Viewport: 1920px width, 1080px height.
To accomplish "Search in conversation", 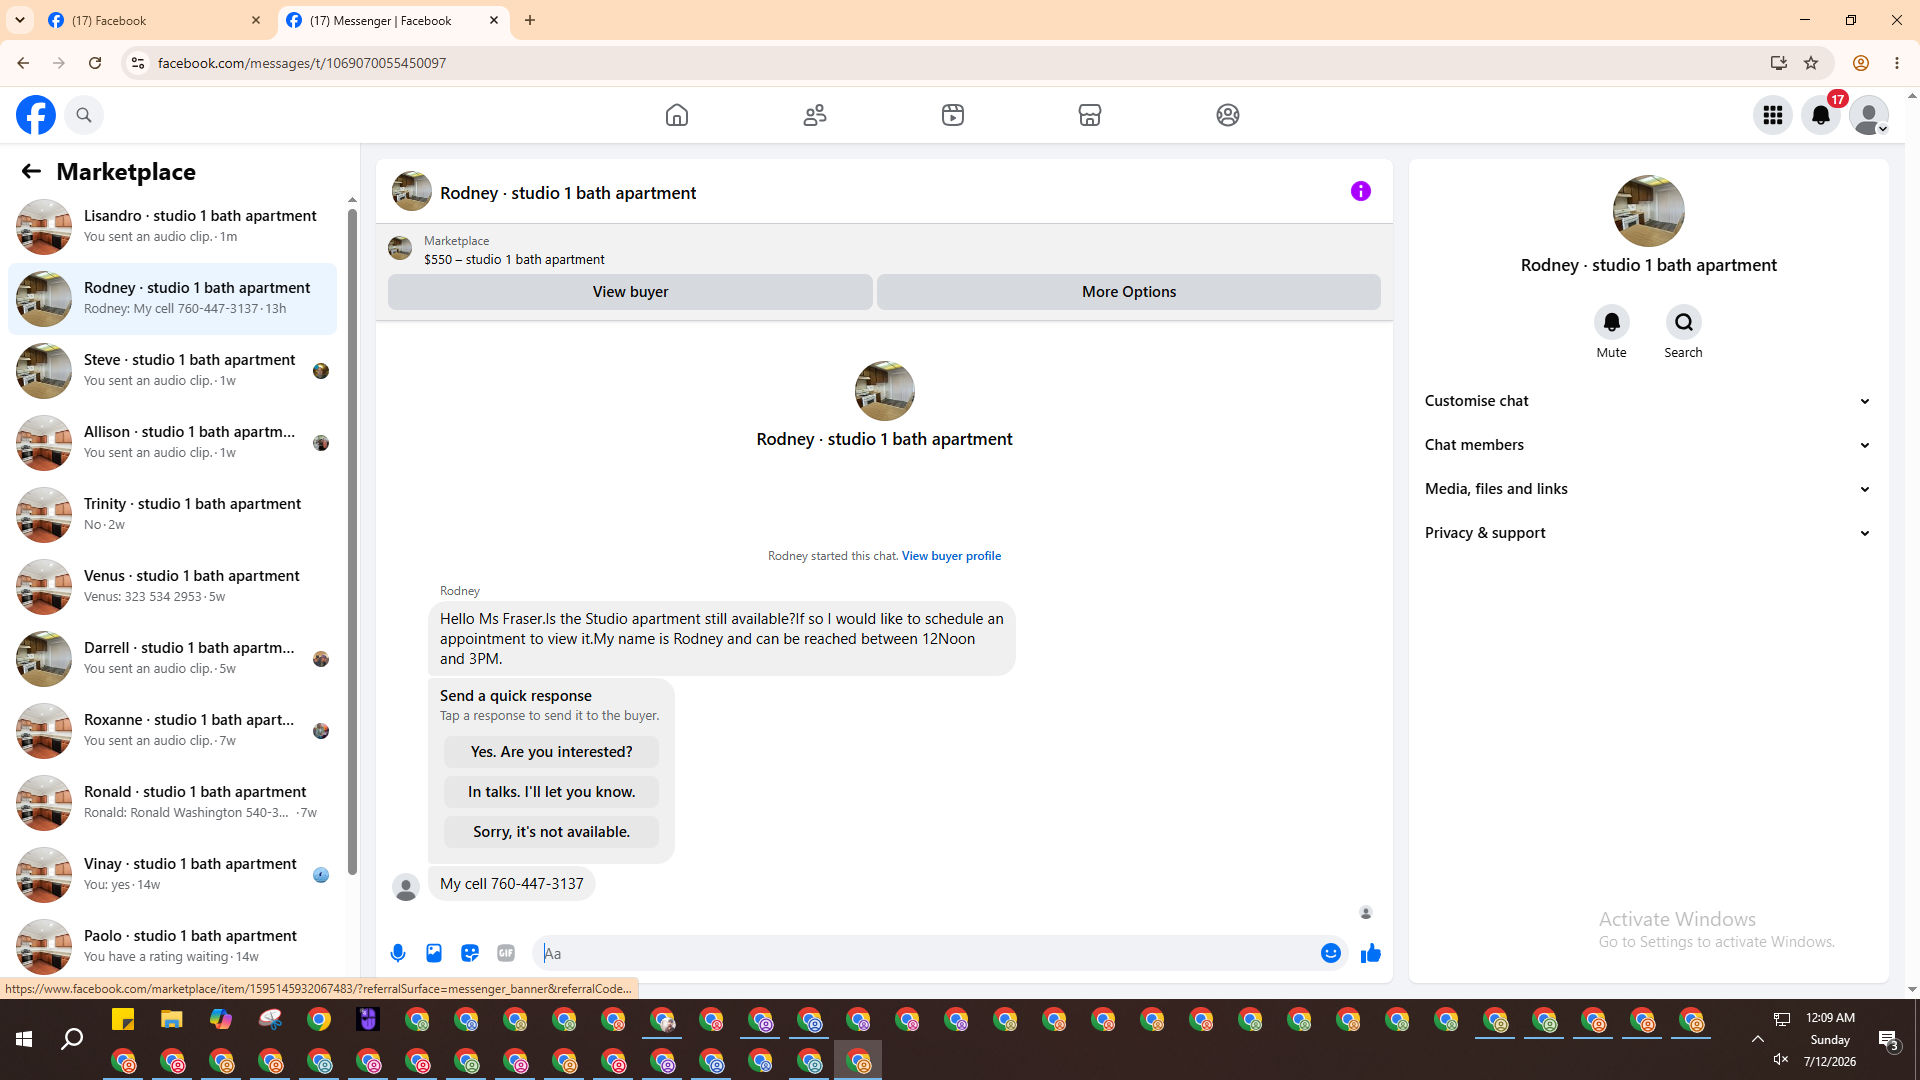I will click(1684, 322).
